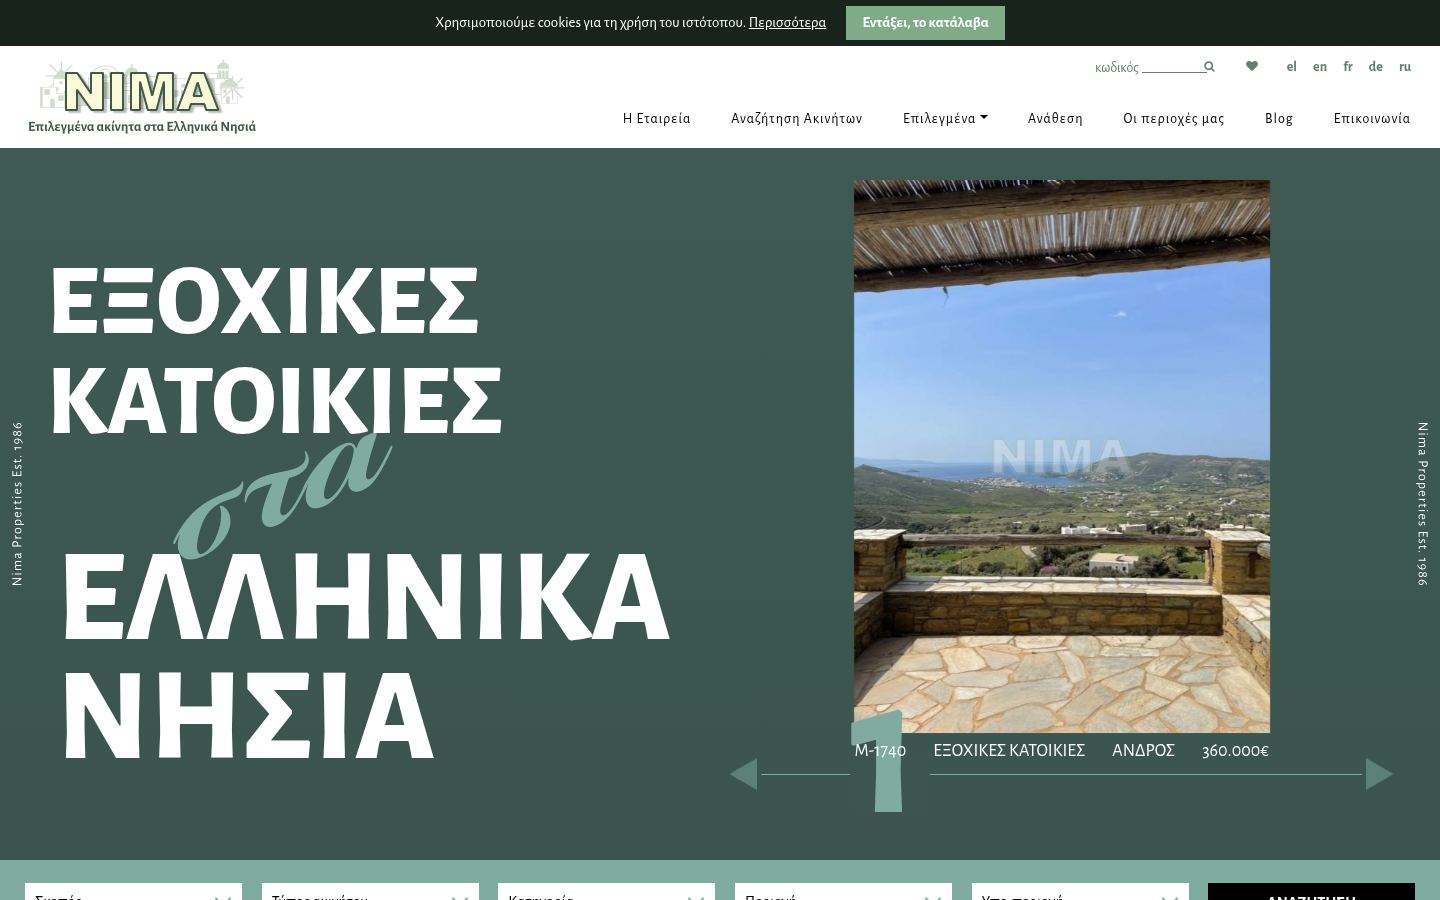Expand the Επιλεγμένα dropdown menu
The height and width of the screenshot is (900, 1440).
tap(945, 118)
